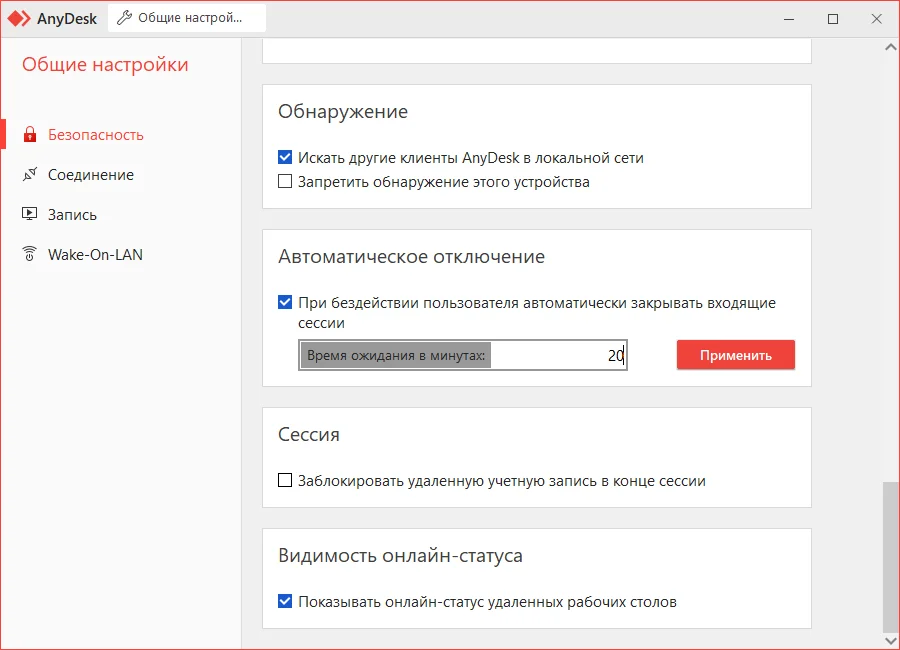Click the AnyDesk logo in the title bar

(19, 18)
